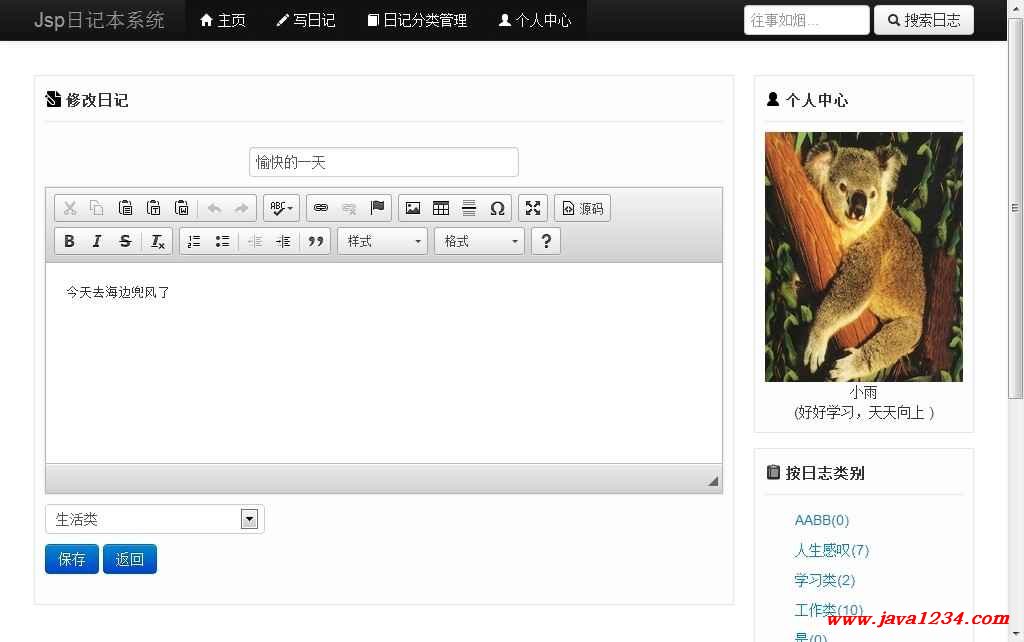The image size is (1024, 642).
Task: Open the AABB(0) category link
Action: [x=822, y=521]
